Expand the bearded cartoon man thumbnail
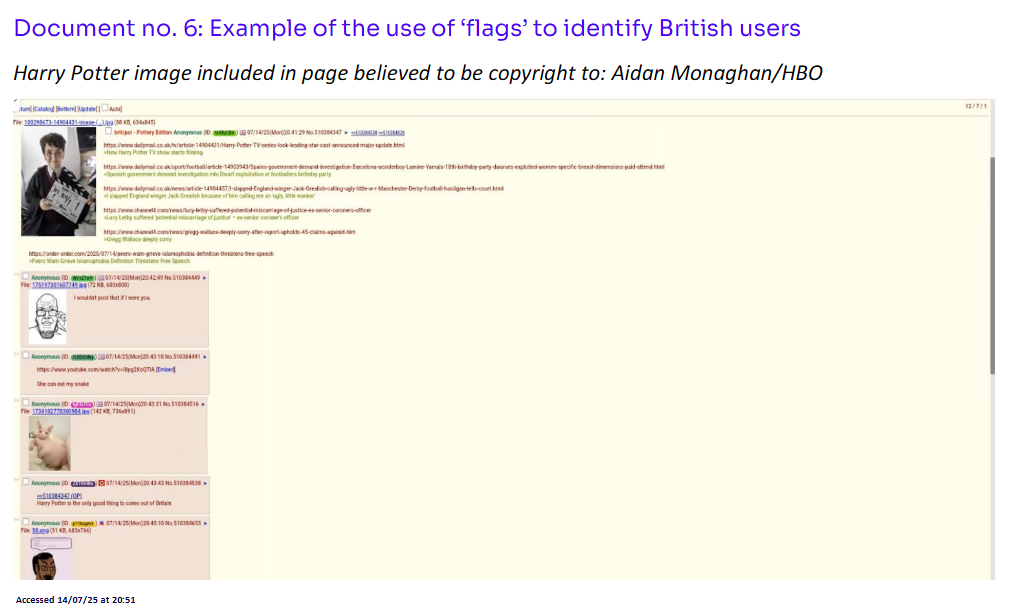Viewport: 1011px width, 614px height. coord(51,557)
